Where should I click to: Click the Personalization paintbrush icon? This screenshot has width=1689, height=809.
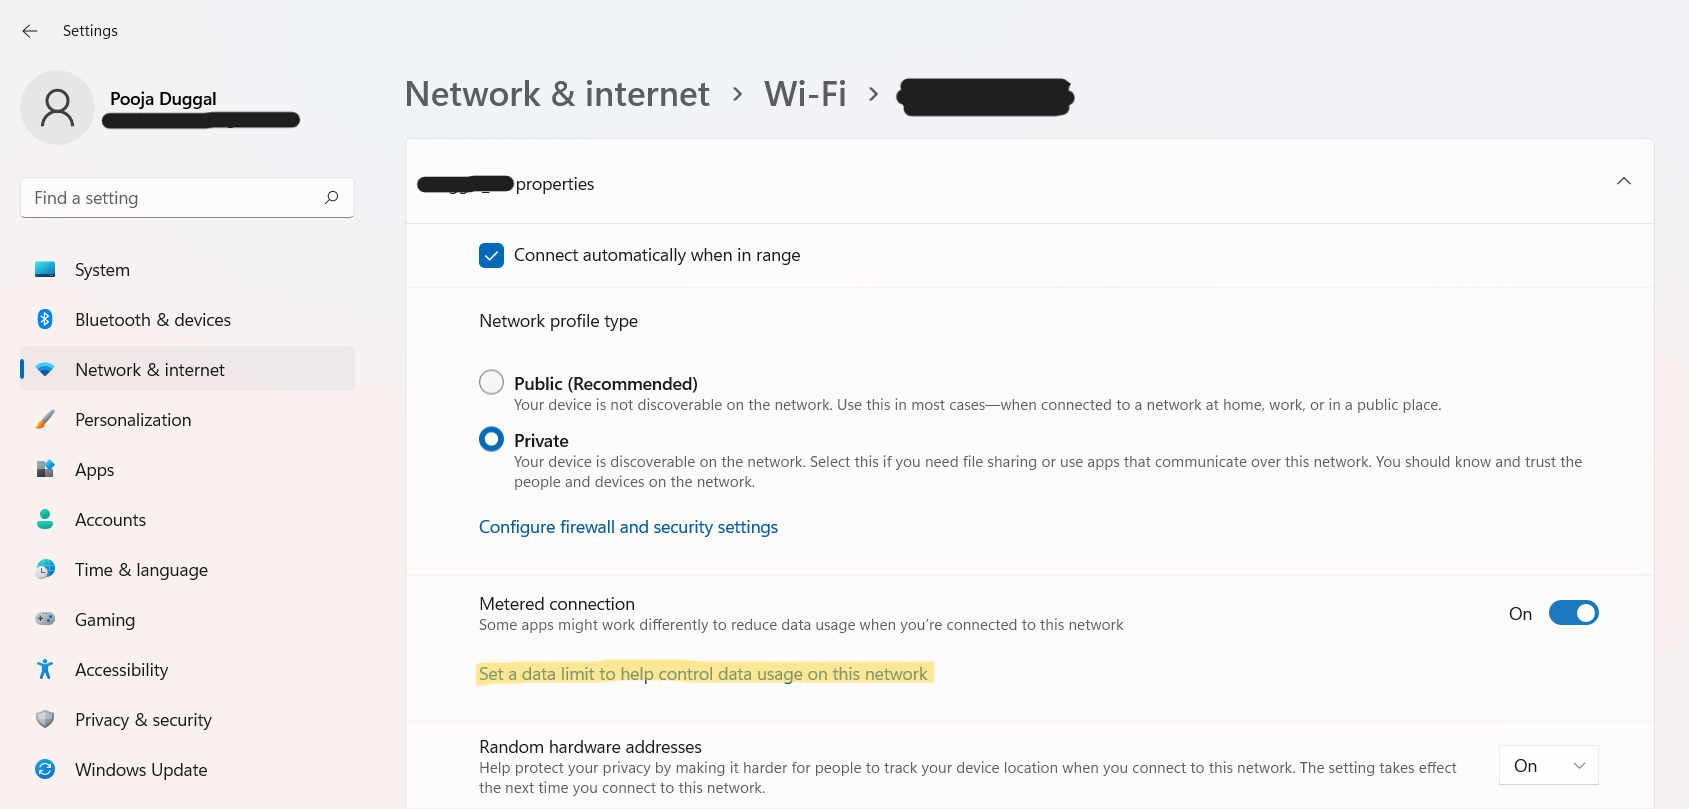tap(45, 420)
